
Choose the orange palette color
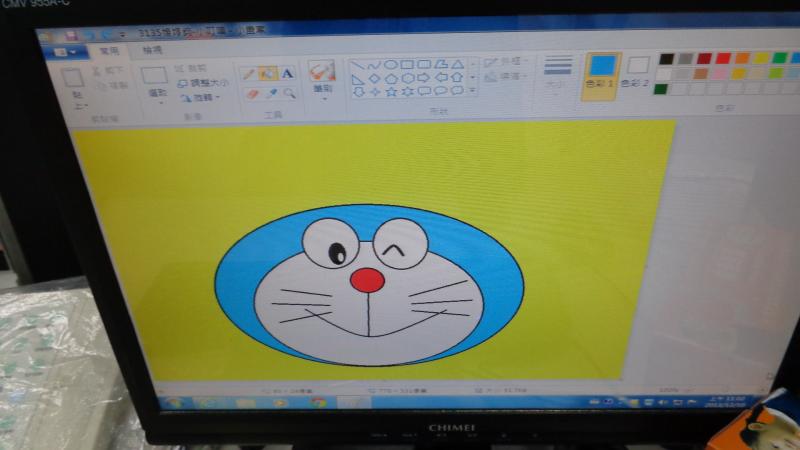[742, 58]
